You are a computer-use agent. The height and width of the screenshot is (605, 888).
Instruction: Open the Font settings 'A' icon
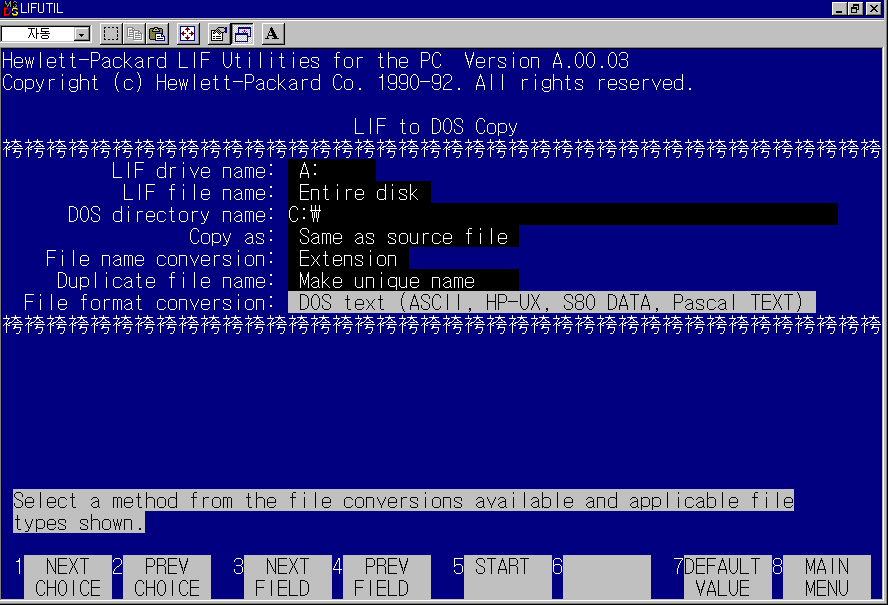(272, 34)
